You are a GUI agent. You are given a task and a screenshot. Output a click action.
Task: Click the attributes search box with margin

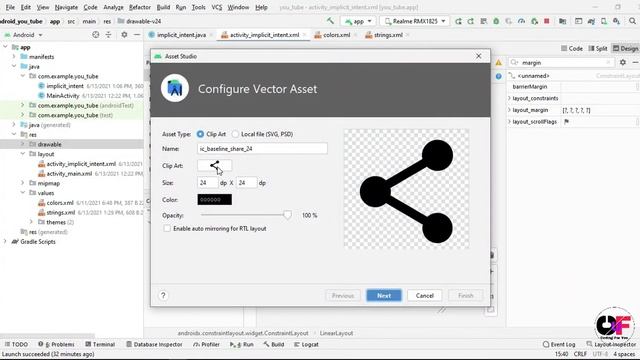561,62
